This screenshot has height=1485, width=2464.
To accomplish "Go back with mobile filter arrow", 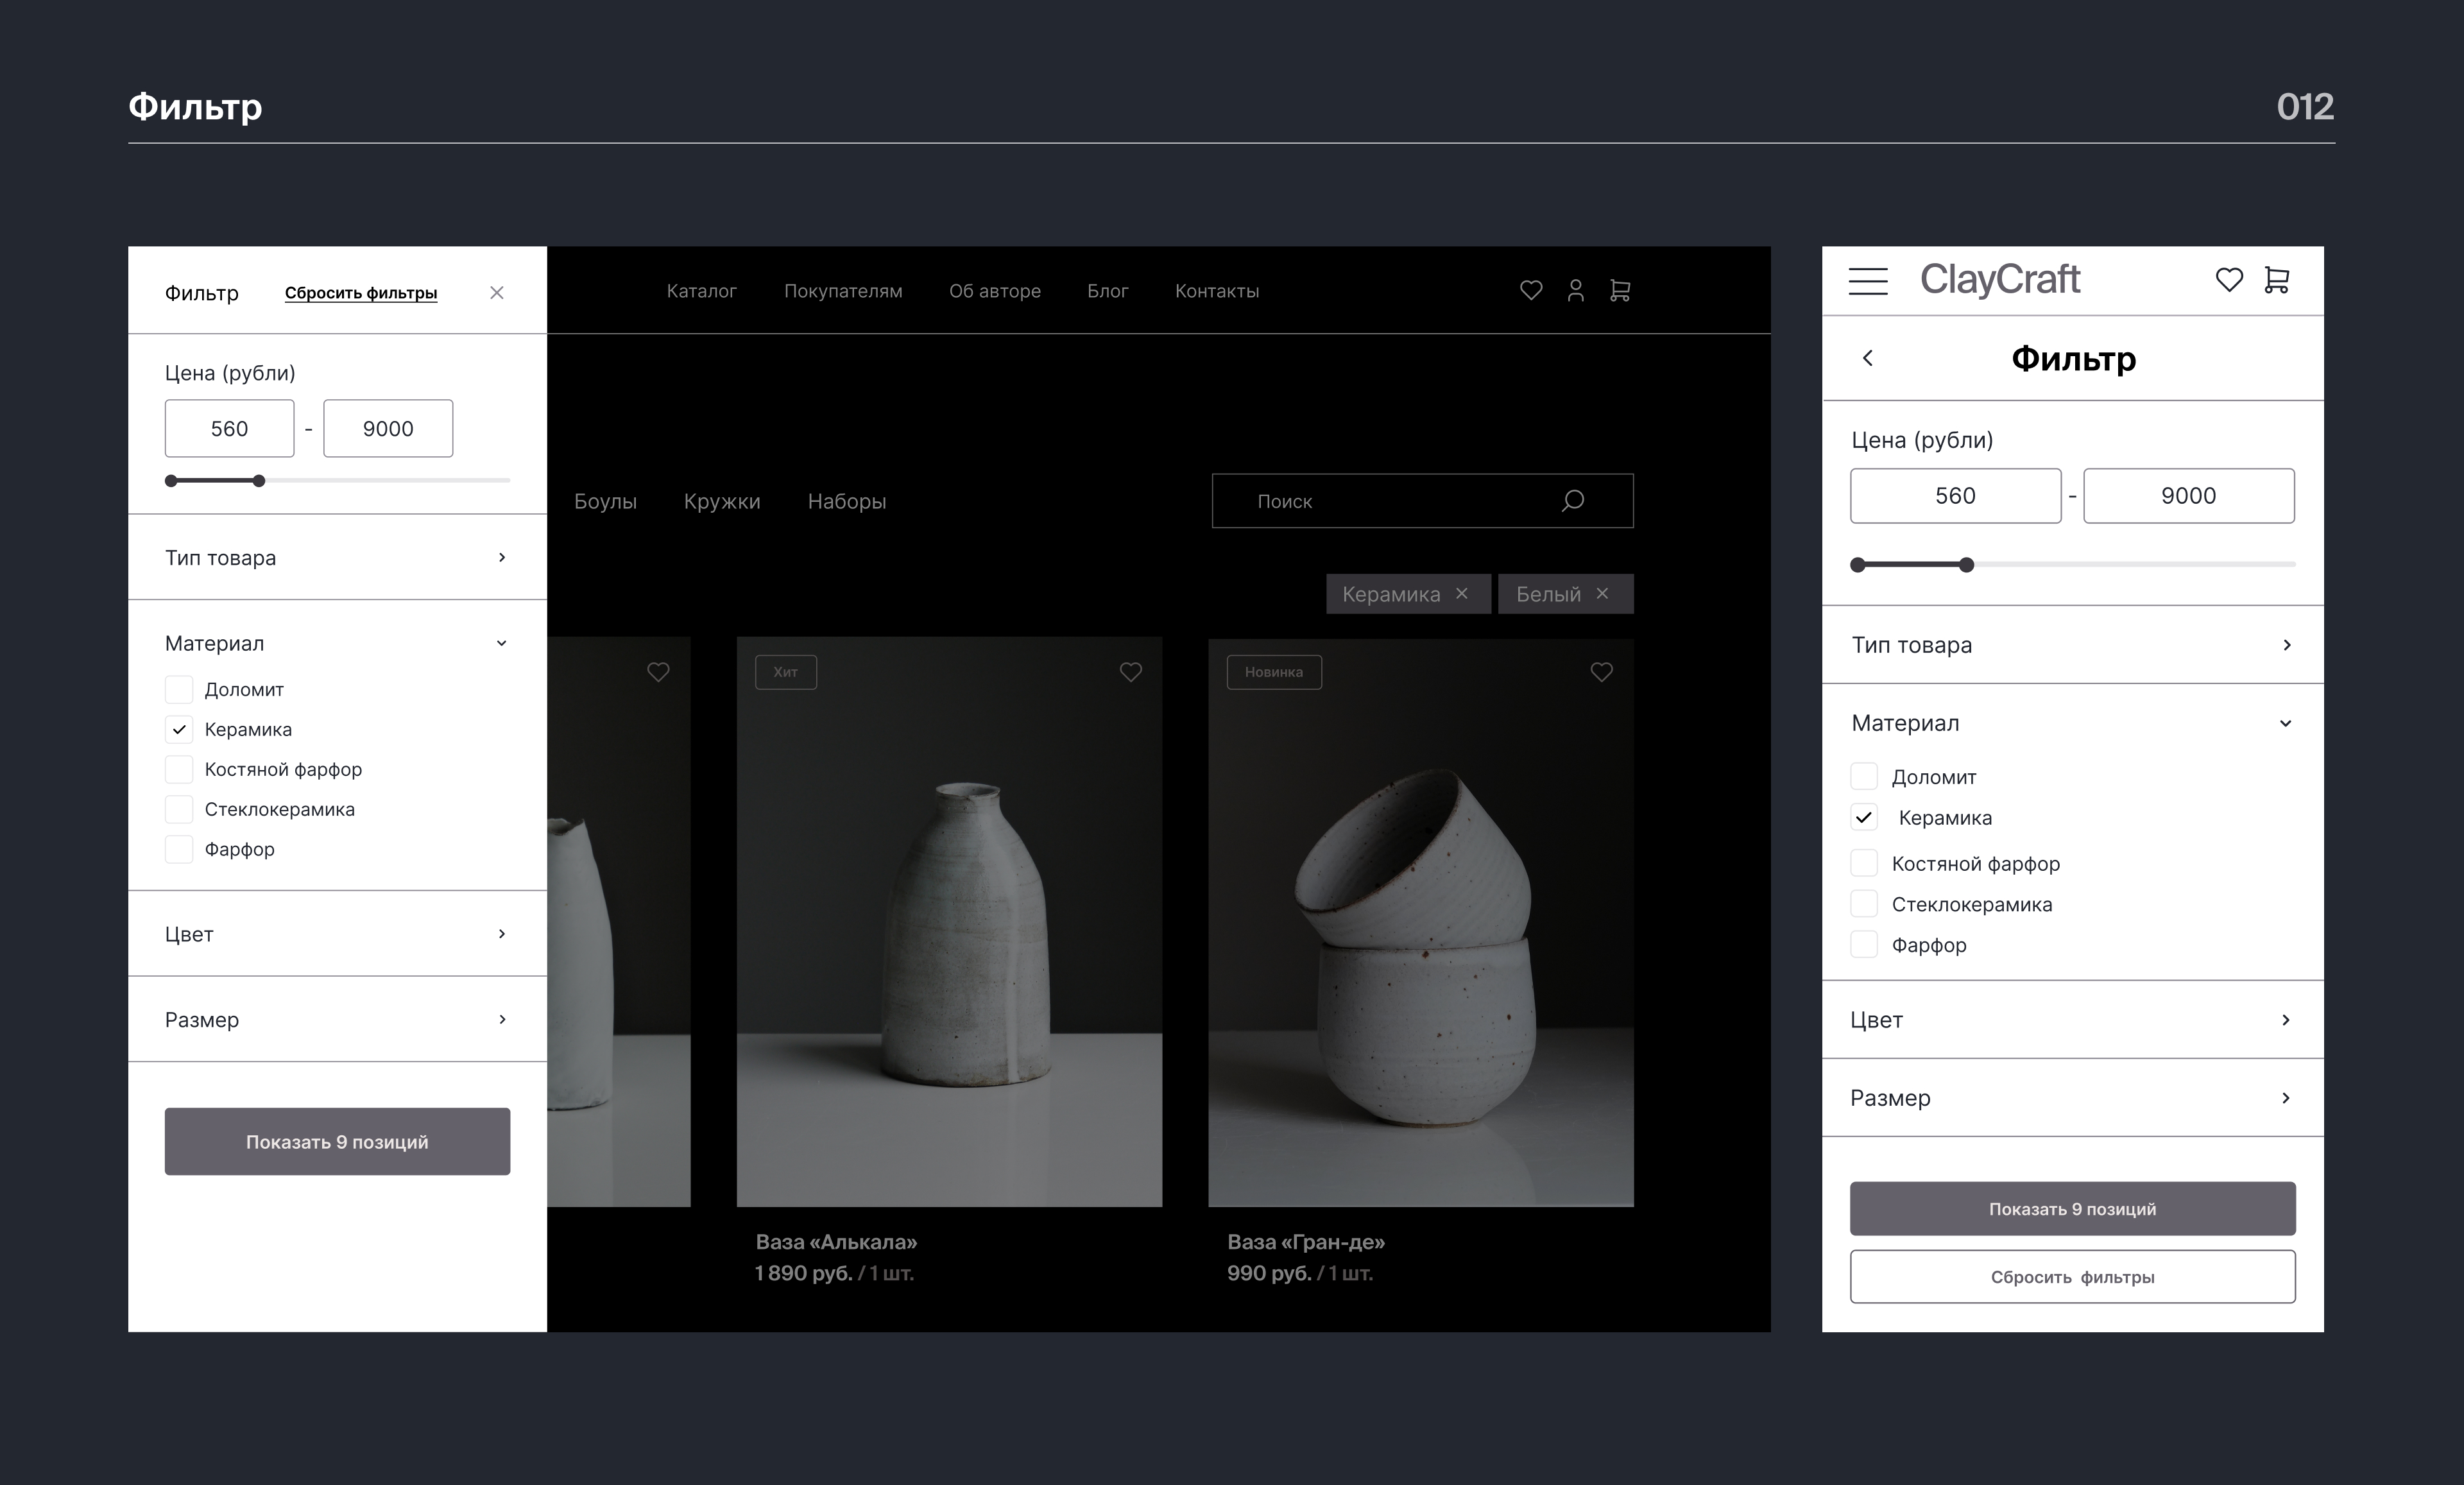I will tap(1867, 358).
